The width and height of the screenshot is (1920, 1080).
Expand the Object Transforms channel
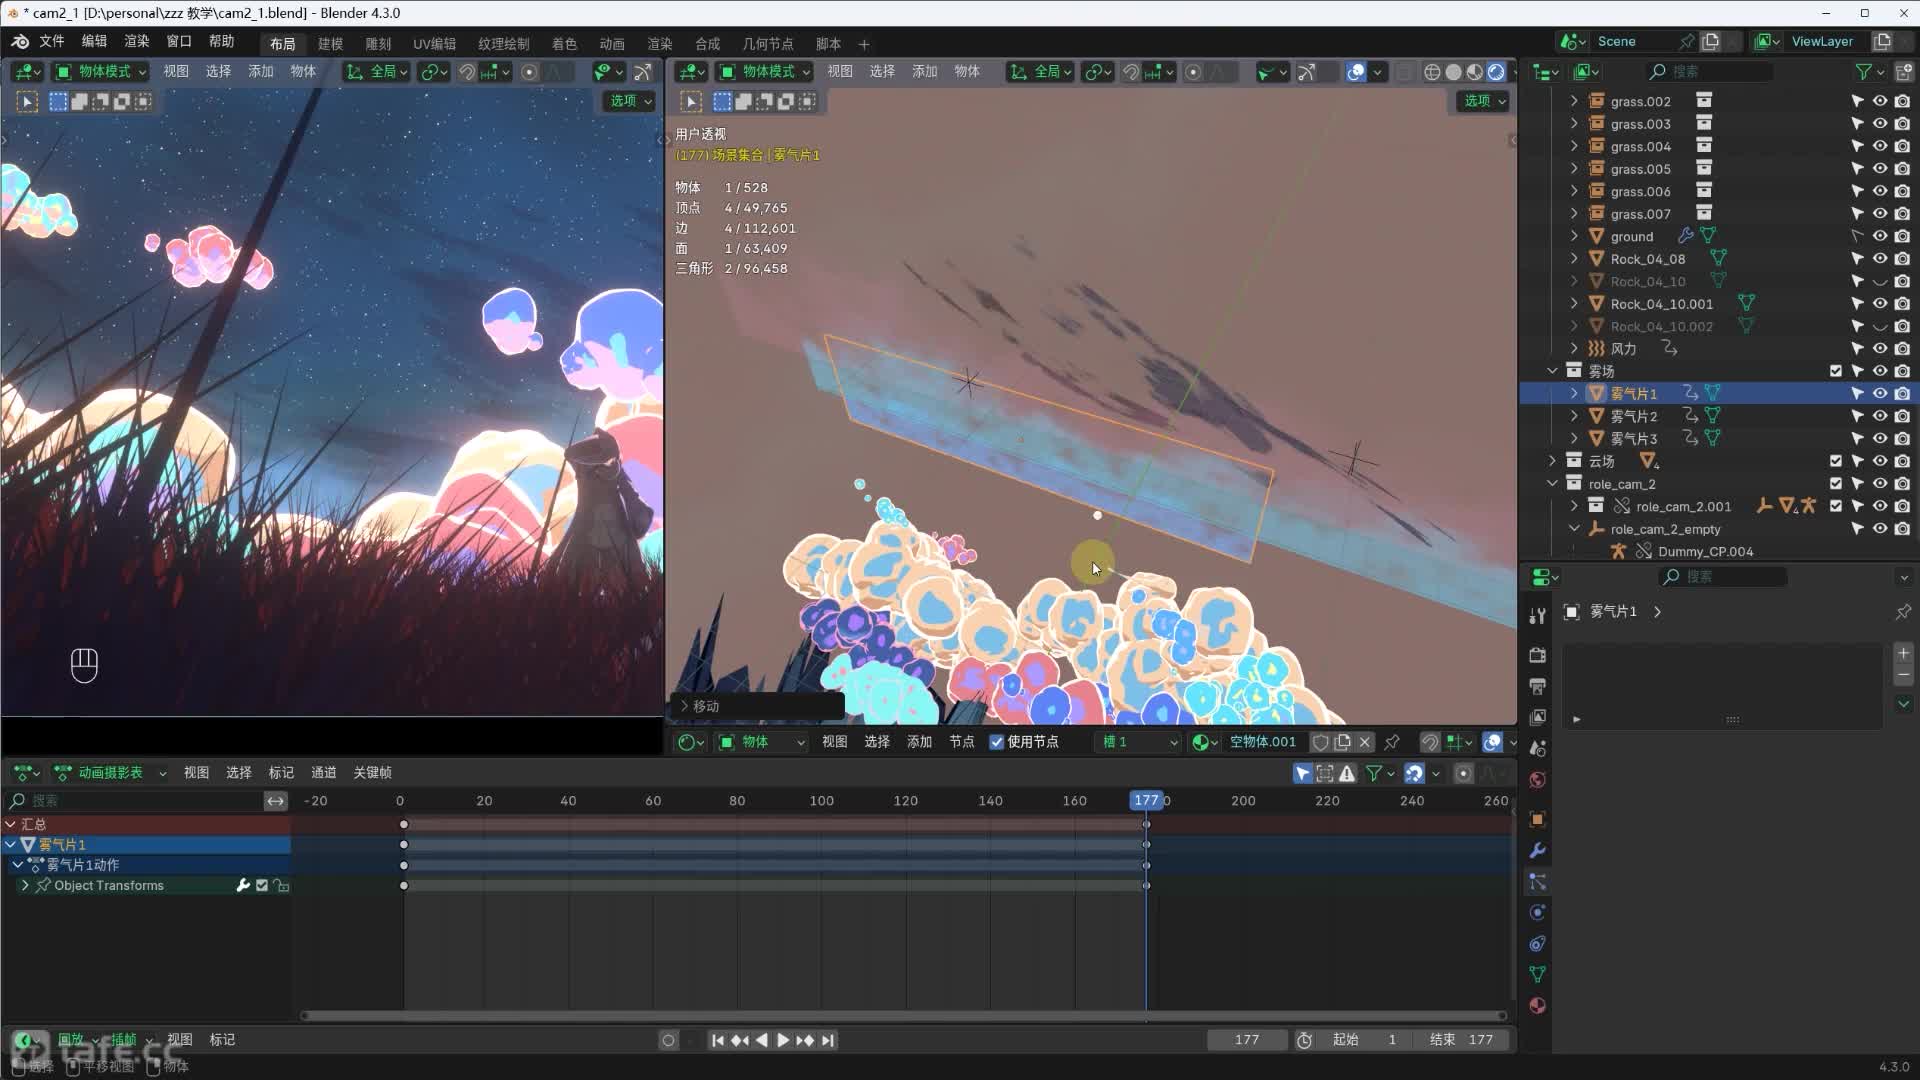pyautogui.click(x=25, y=886)
